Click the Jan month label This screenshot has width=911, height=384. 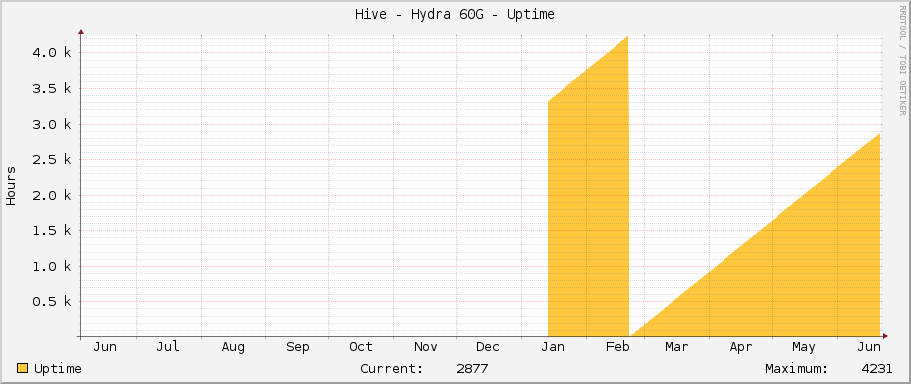553,347
